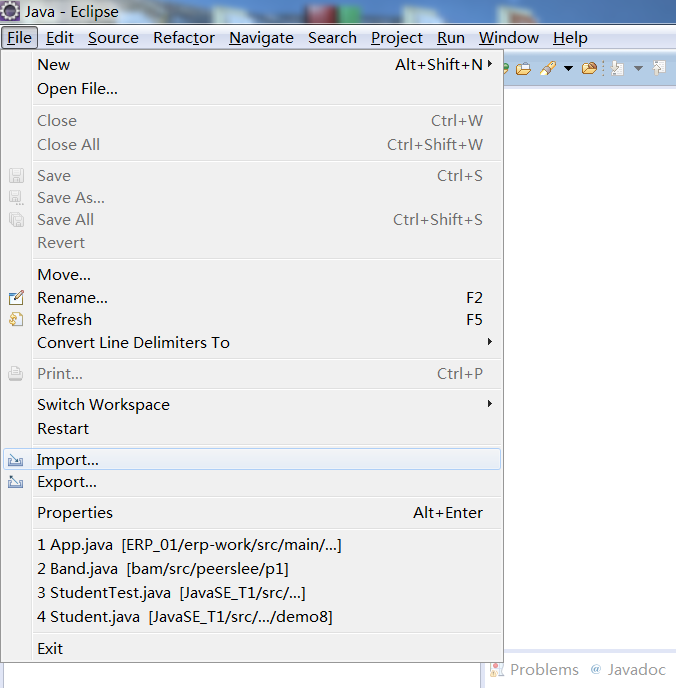This screenshot has width=676, height=688.
Task: Click the Import icon in menu
Action: (15, 460)
